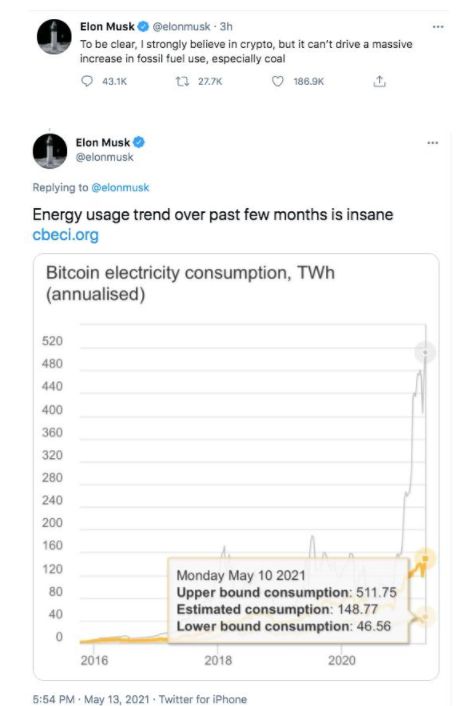Click the Elon Musk name on top tweet
Viewport: 467px width, 706px height.
tap(107, 27)
